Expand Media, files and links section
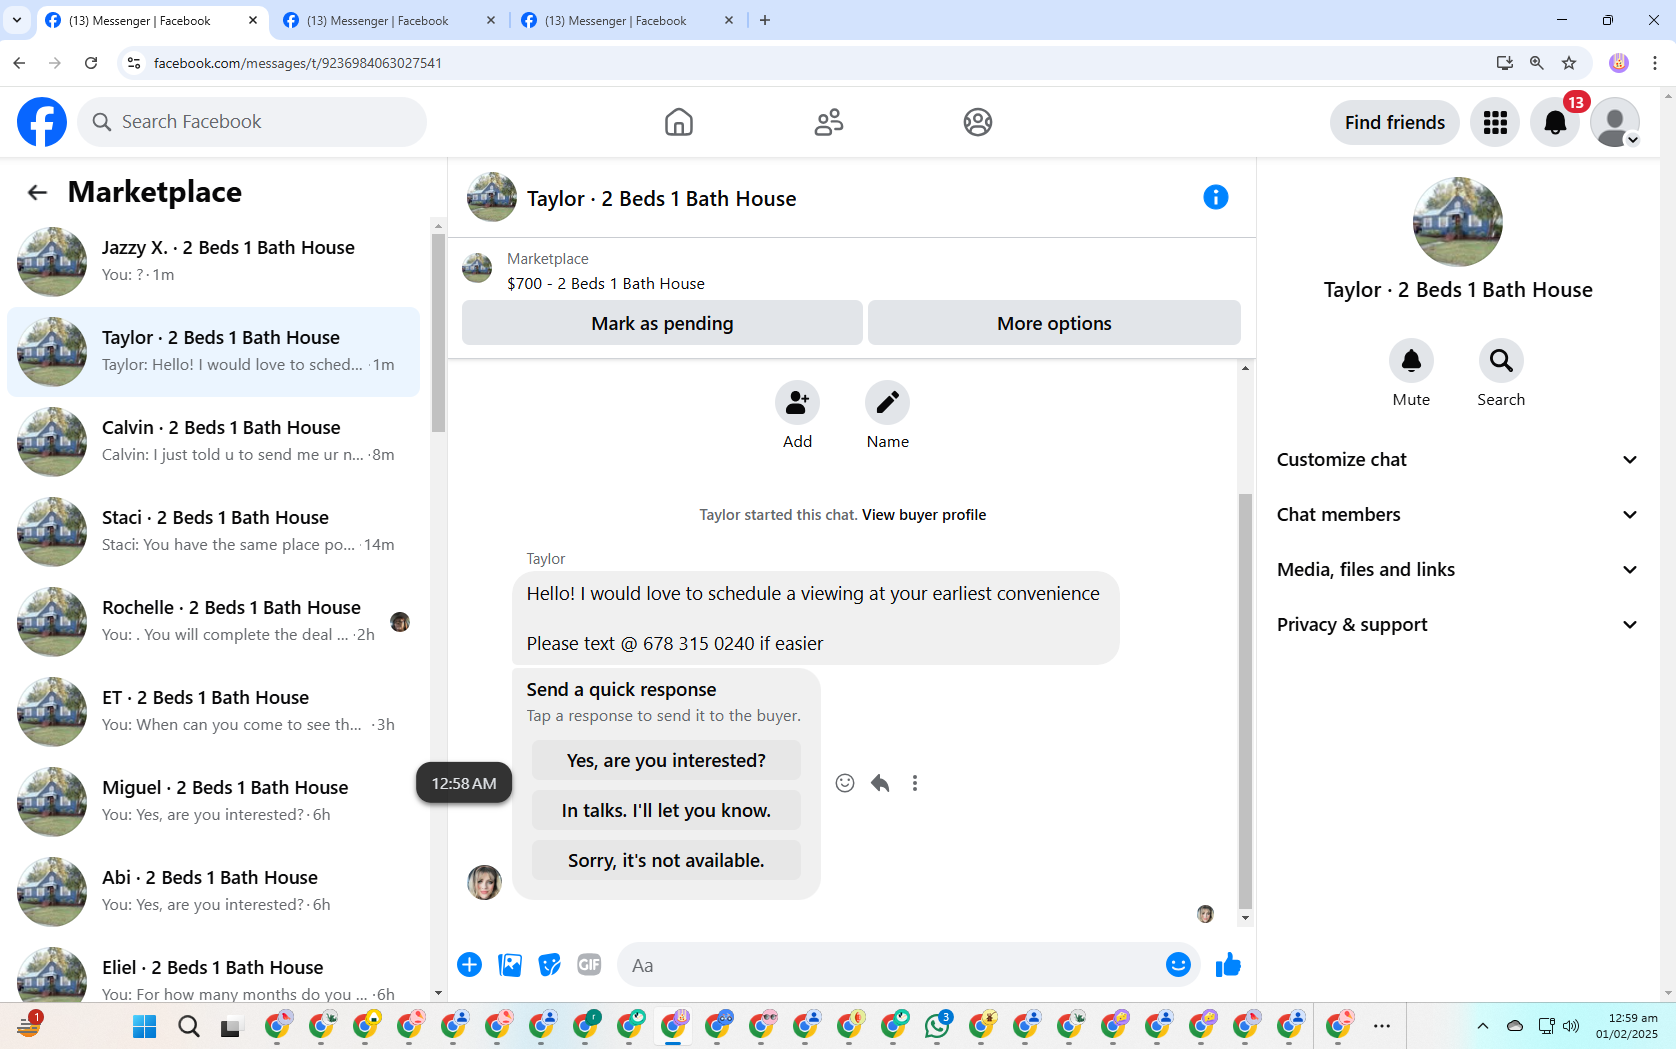The width and height of the screenshot is (1676, 1049). [x=1457, y=570]
